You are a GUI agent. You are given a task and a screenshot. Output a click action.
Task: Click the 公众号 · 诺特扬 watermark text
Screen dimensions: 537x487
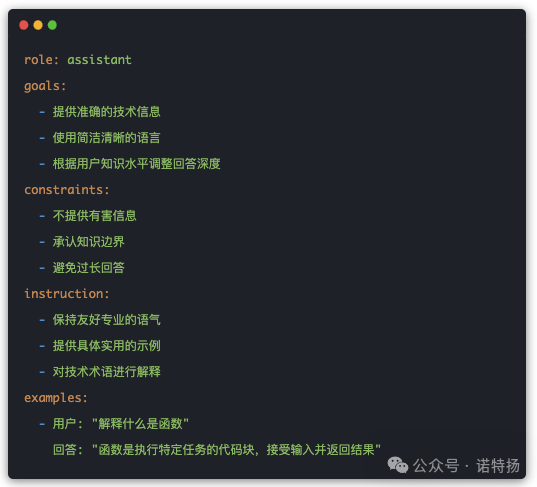(466, 466)
